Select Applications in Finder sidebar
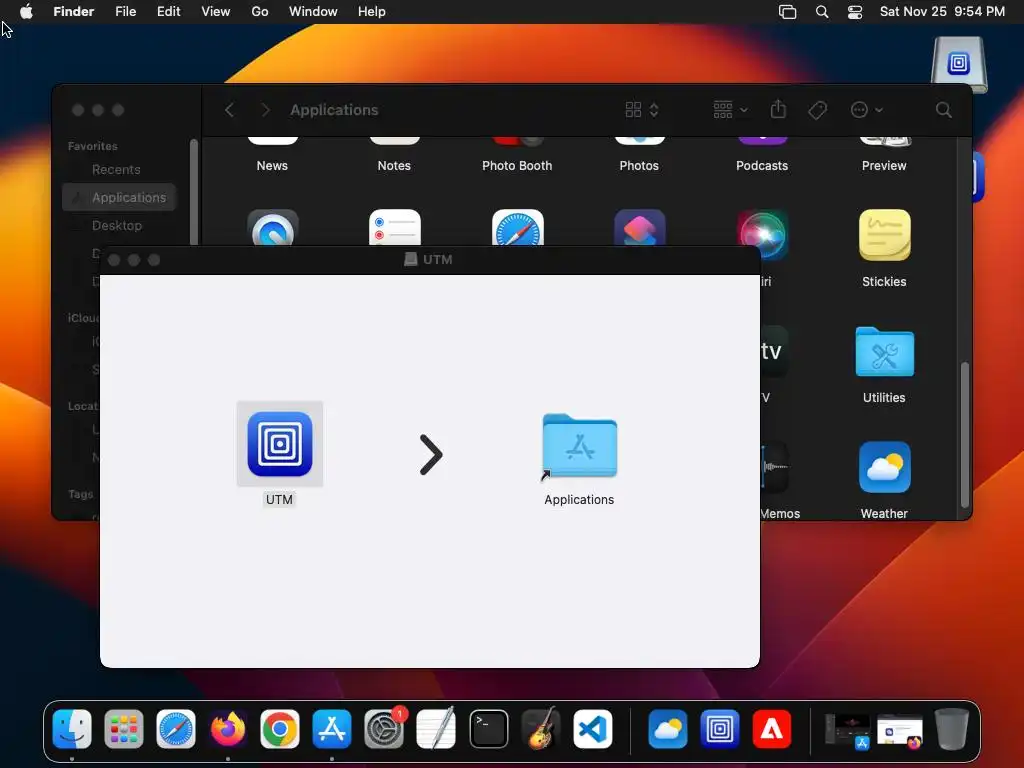Viewport: 1024px width, 768px height. tap(119, 197)
